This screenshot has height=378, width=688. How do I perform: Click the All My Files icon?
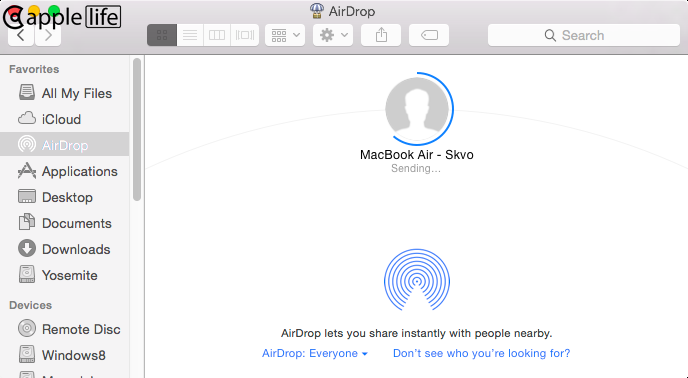[x=27, y=92]
